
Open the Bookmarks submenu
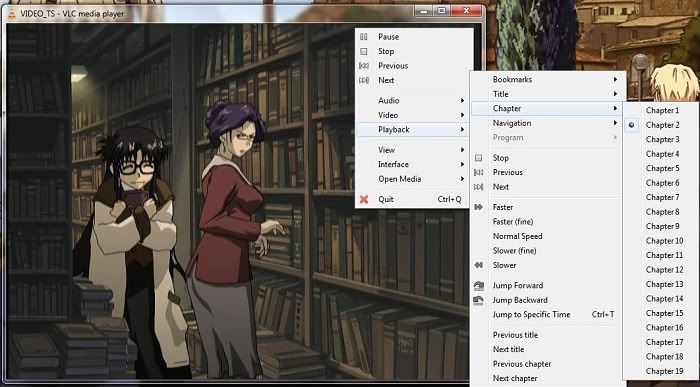click(546, 79)
